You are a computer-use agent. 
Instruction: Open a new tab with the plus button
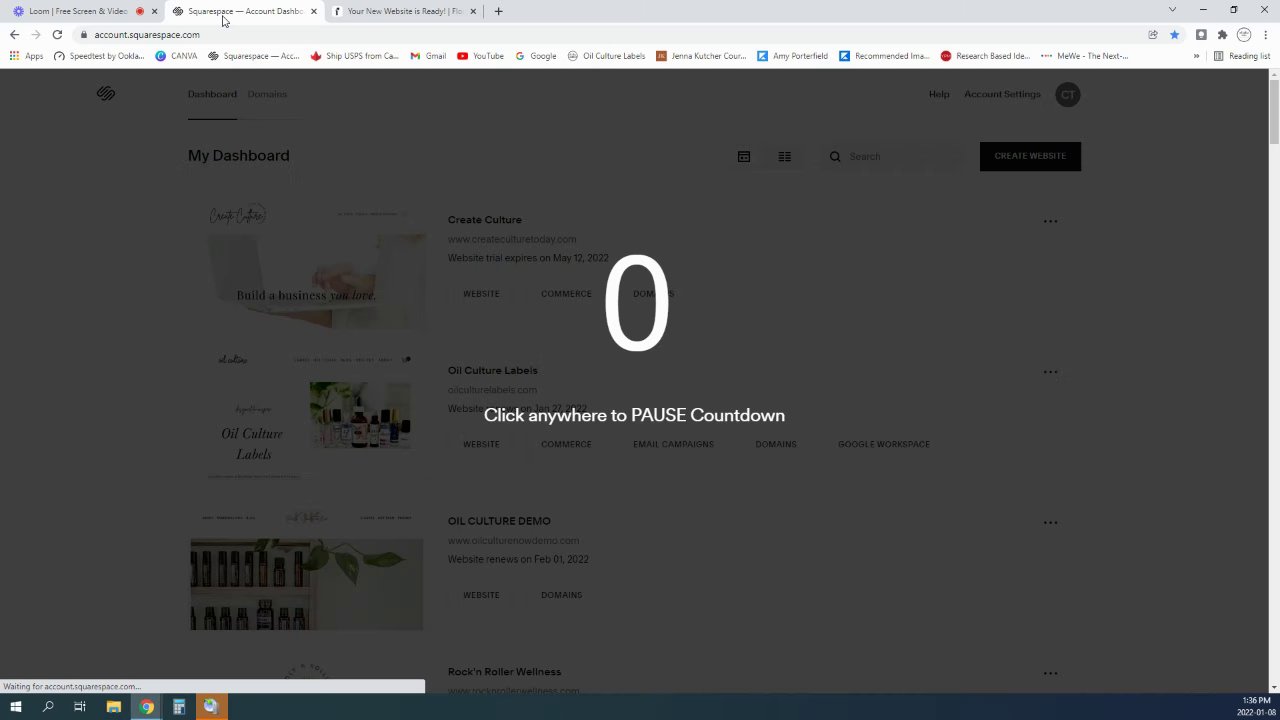click(x=498, y=11)
